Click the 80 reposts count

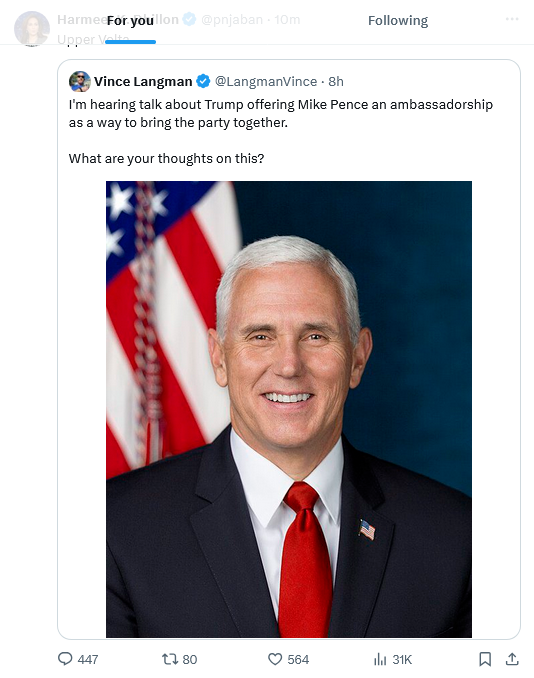[x=190, y=659]
